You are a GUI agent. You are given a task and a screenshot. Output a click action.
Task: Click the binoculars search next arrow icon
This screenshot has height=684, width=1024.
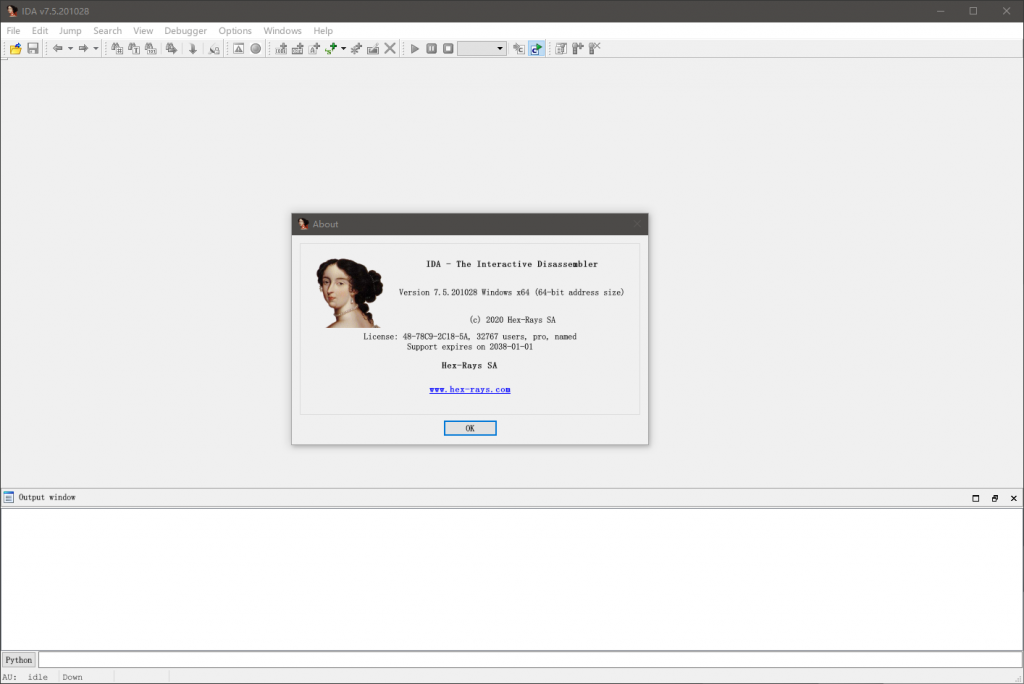pos(171,48)
